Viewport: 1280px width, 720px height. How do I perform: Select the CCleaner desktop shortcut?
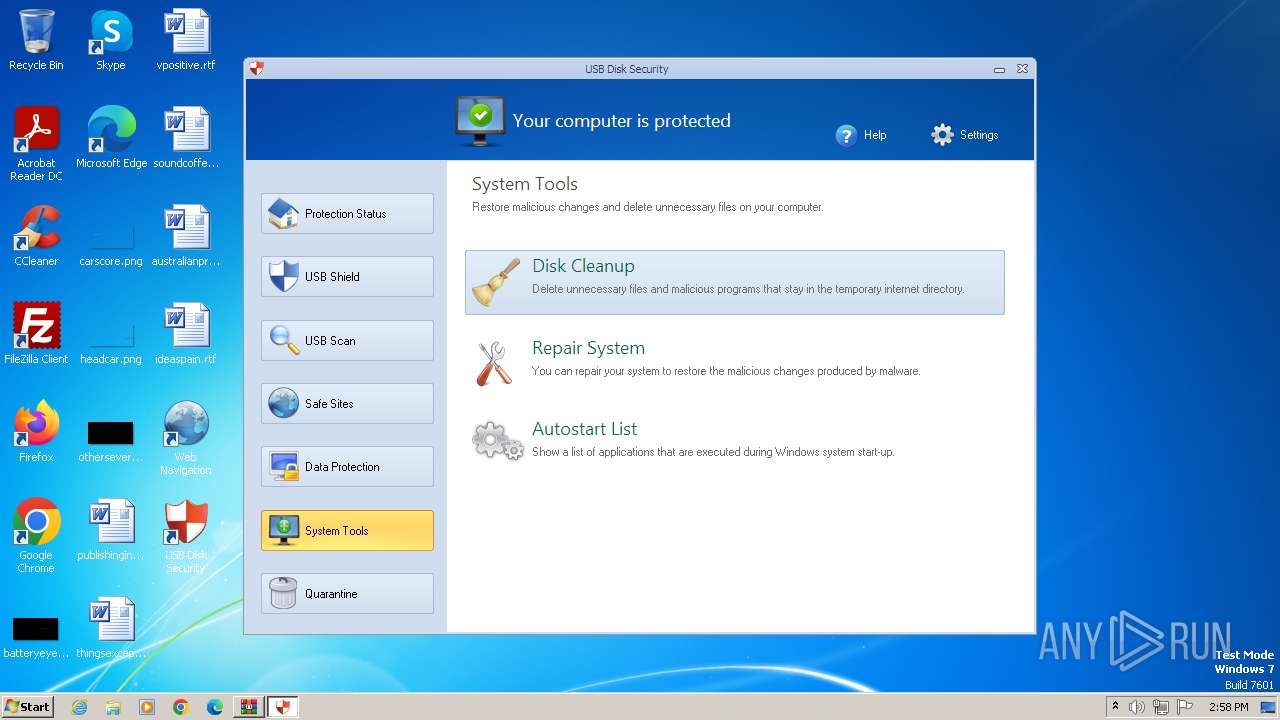[36, 236]
